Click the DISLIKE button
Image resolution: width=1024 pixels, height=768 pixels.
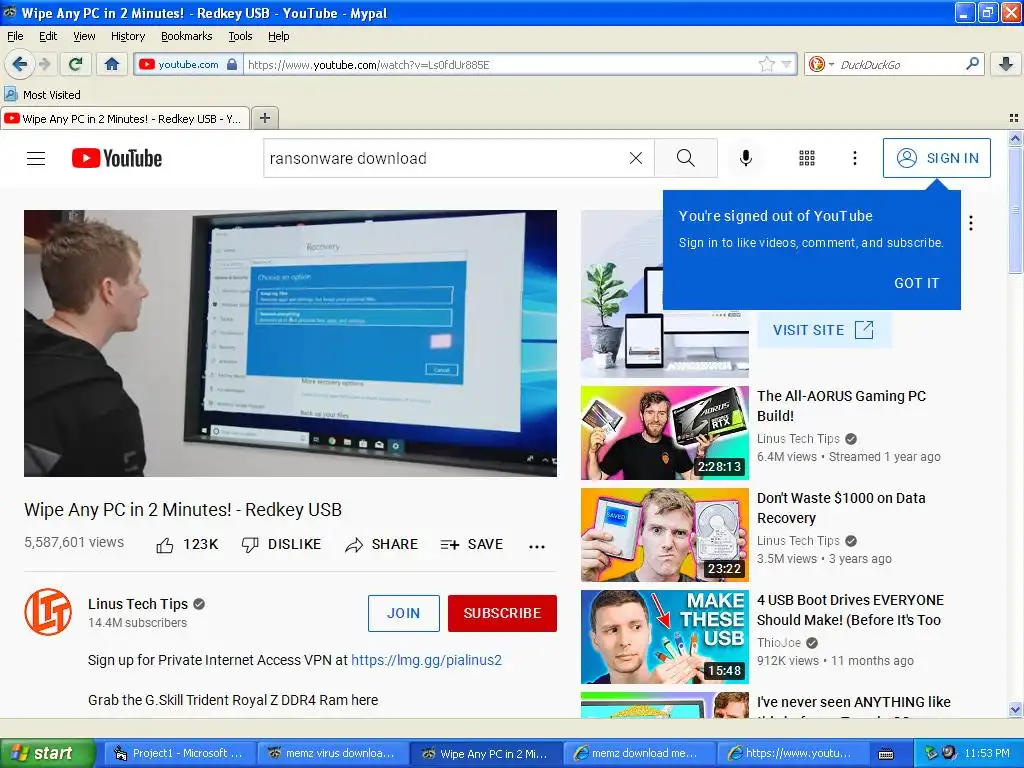(281, 545)
